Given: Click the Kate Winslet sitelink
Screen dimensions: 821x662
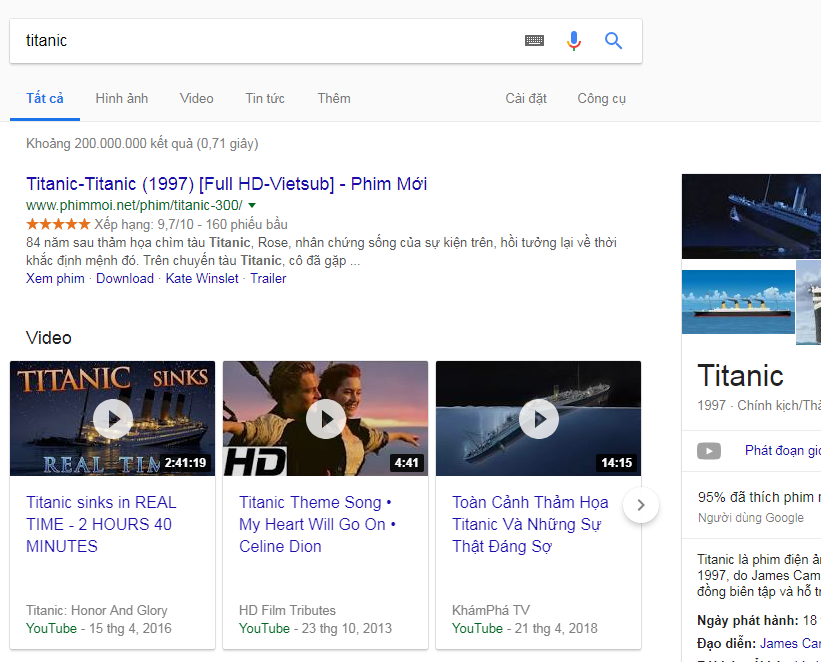Looking at the screenshot, I should 202,279.
